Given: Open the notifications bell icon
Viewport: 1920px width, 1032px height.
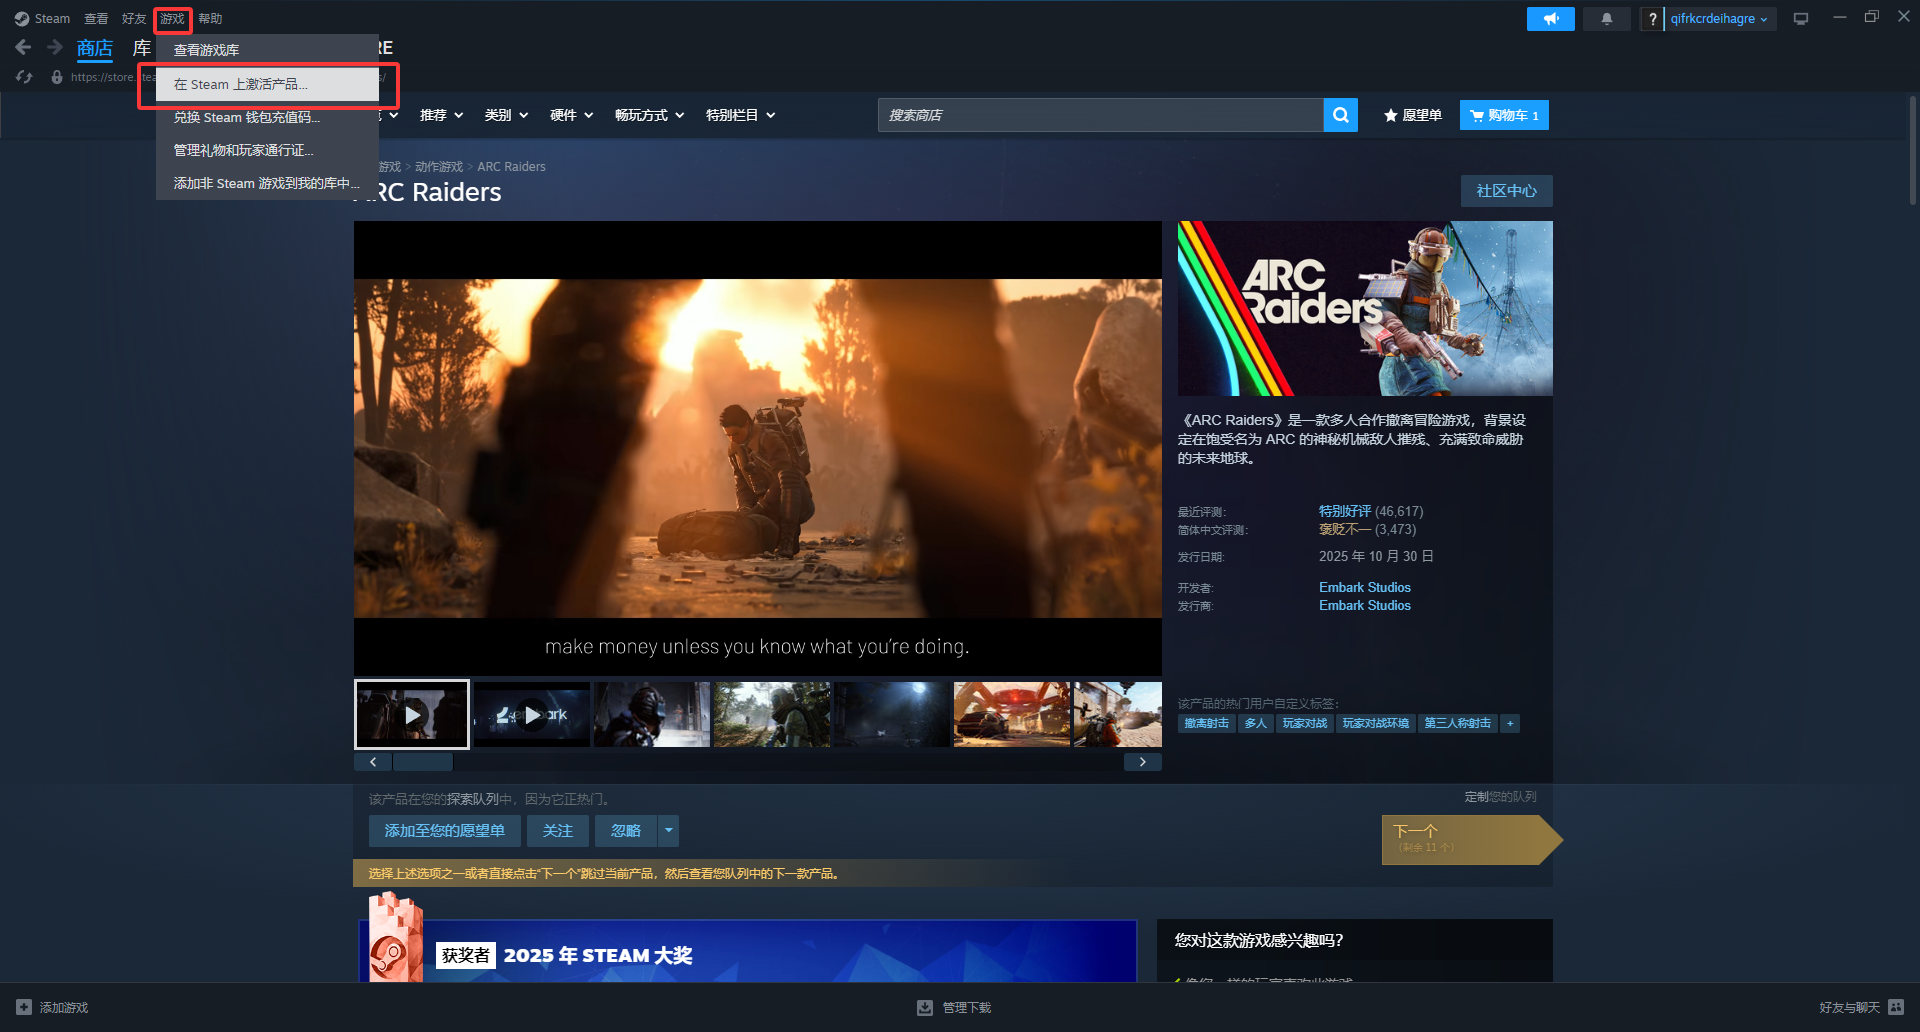Looking at the screenshot, I should tap(1606, 19).
